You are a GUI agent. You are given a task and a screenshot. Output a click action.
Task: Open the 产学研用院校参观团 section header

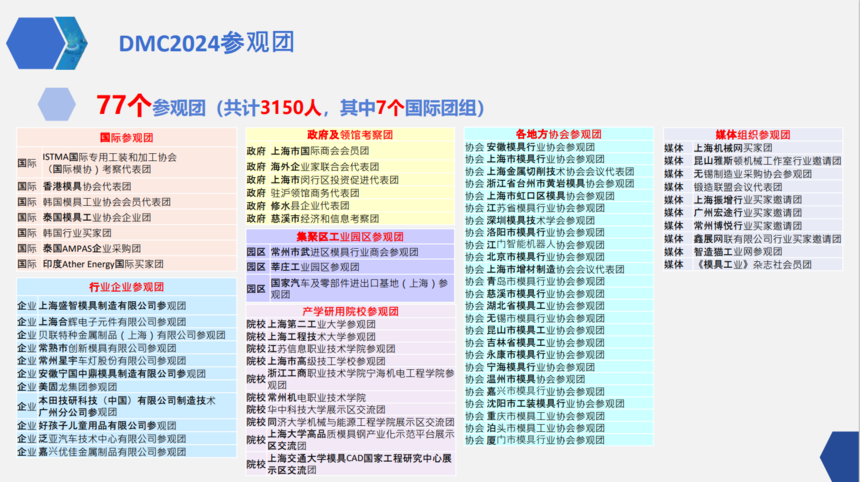point(349,311)
